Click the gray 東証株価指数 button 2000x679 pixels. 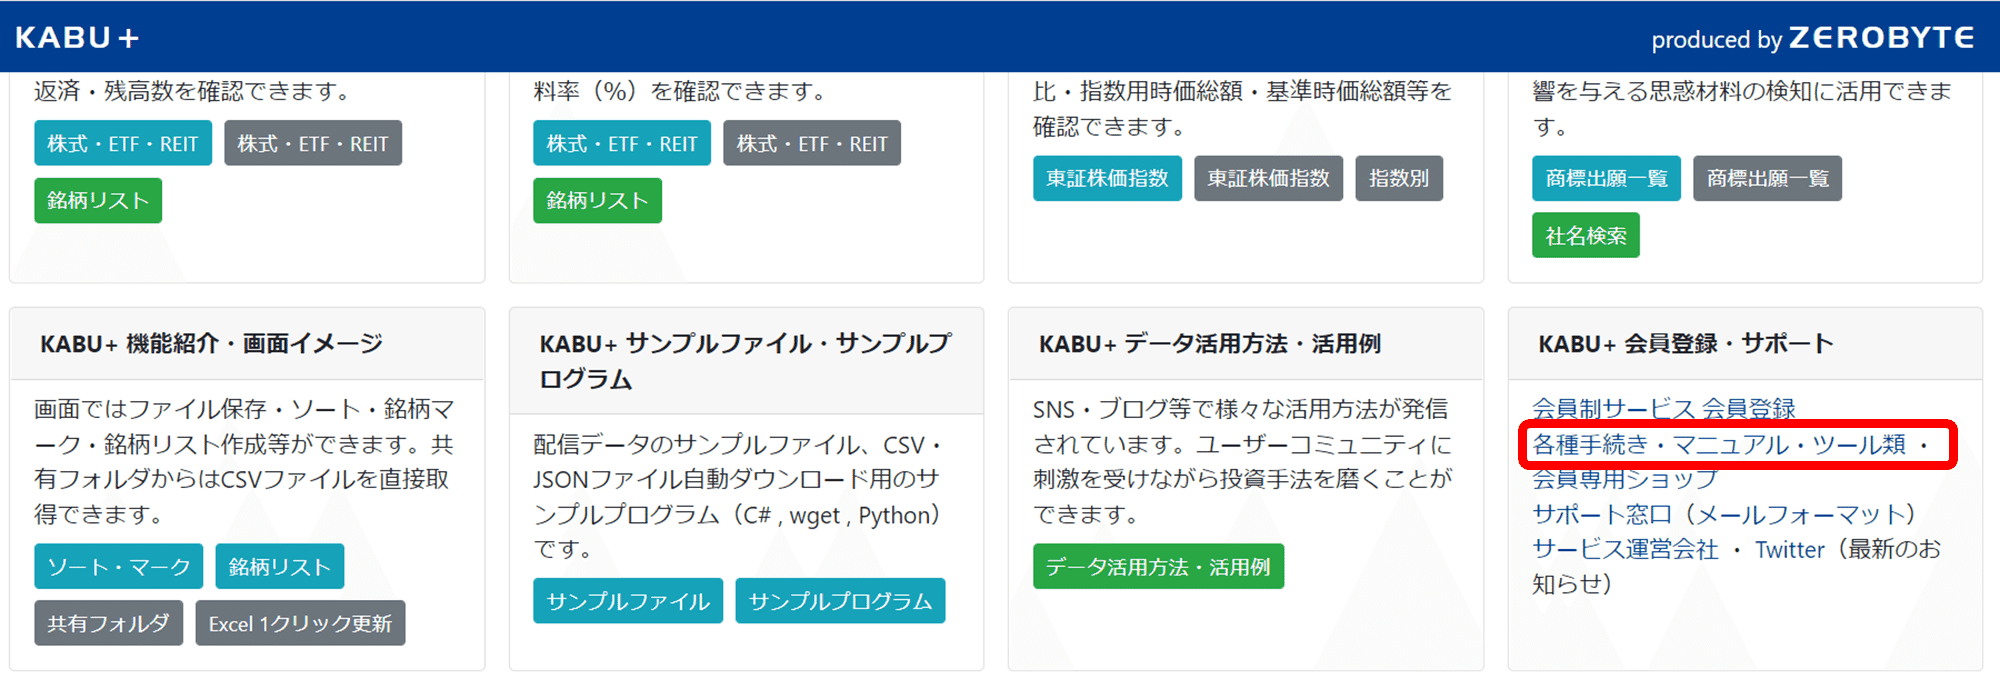(1268, 178)
